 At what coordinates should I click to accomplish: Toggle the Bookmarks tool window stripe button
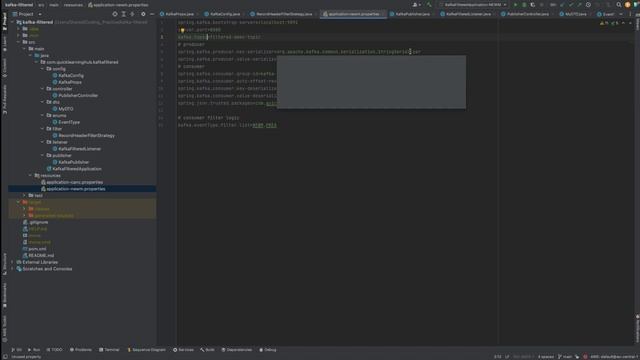[x=4, y=296]
